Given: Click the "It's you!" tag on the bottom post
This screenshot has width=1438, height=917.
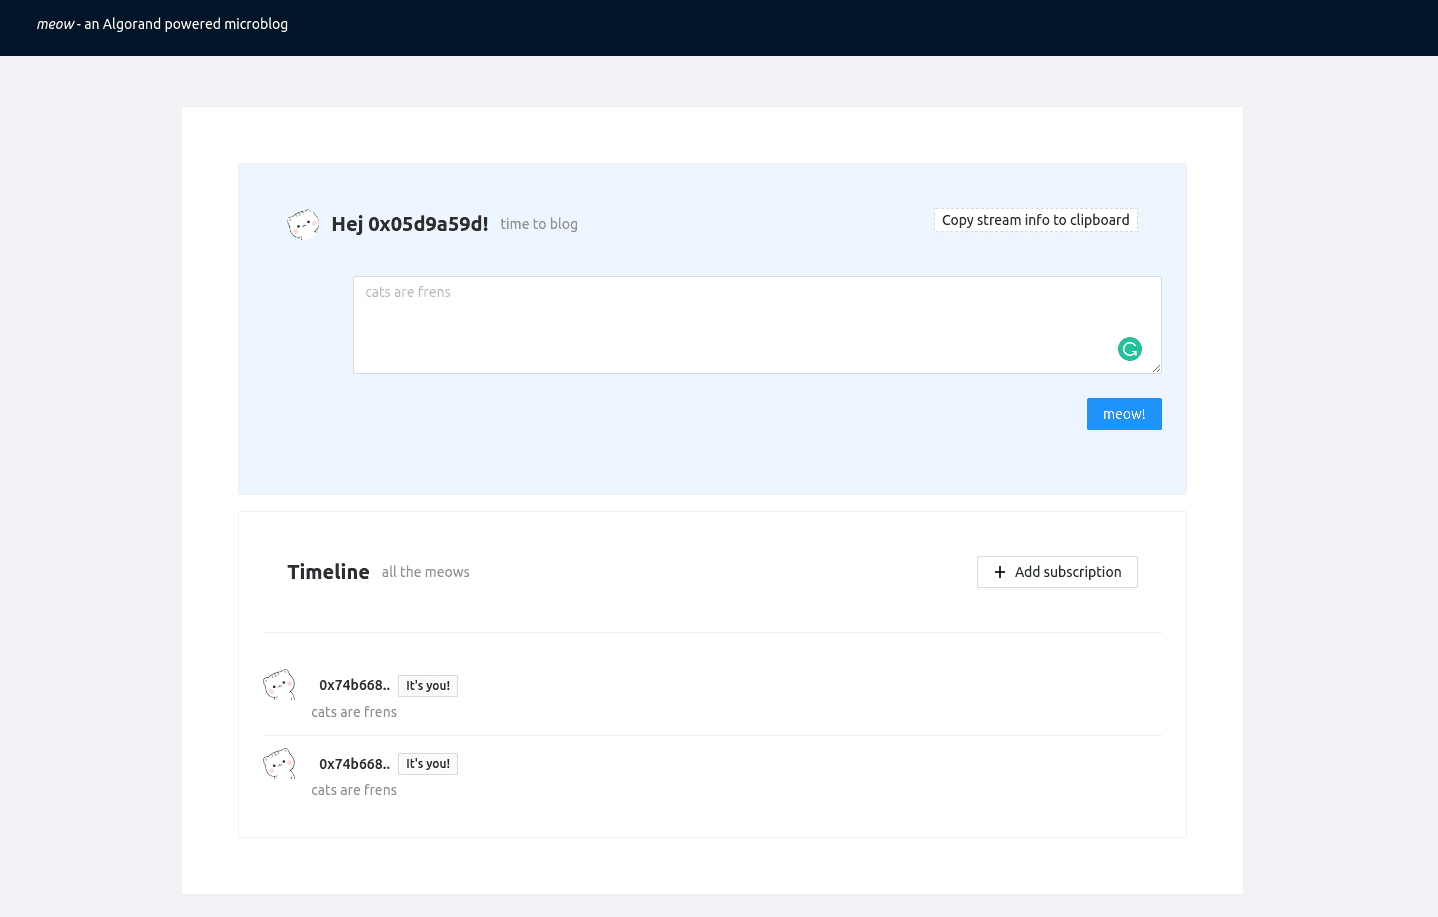Looking at the screenshot, I should (x=428, y=764).
